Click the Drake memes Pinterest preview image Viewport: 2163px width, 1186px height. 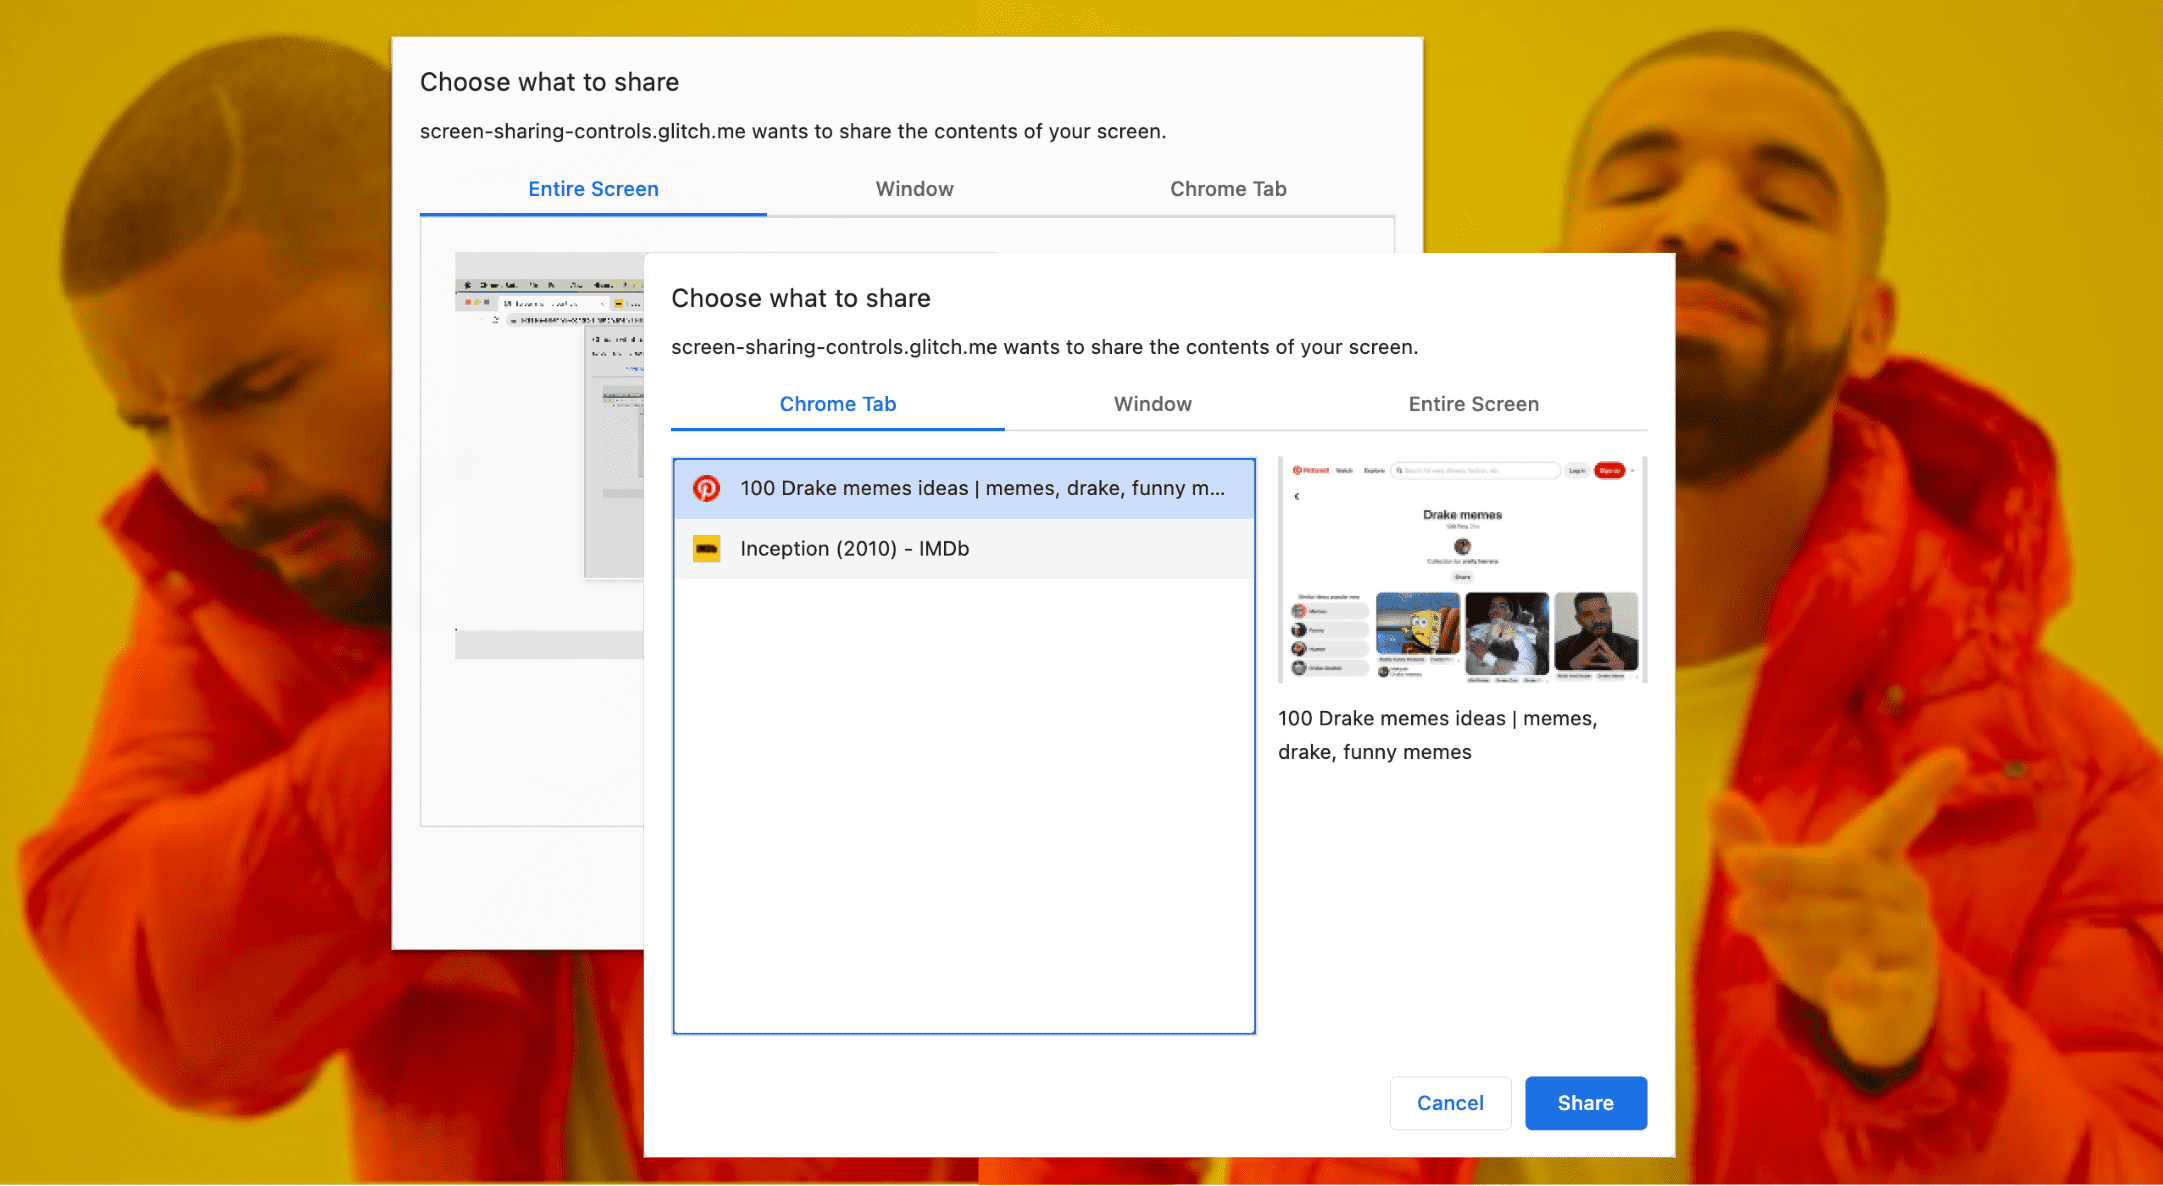click(1460, 570)
